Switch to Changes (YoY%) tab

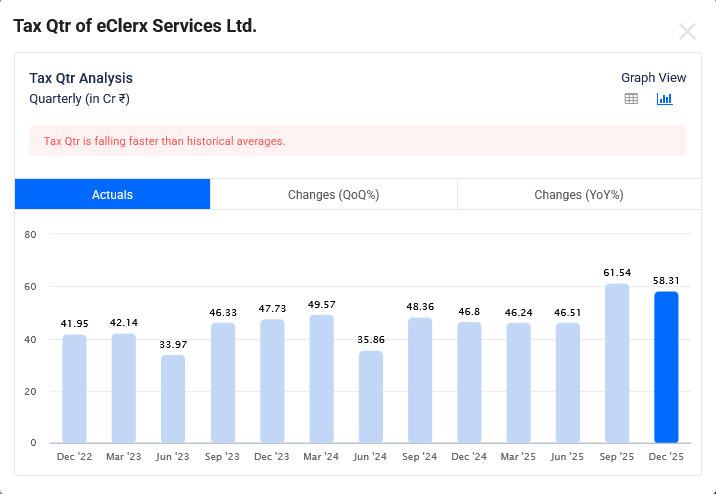click(578, 194)
